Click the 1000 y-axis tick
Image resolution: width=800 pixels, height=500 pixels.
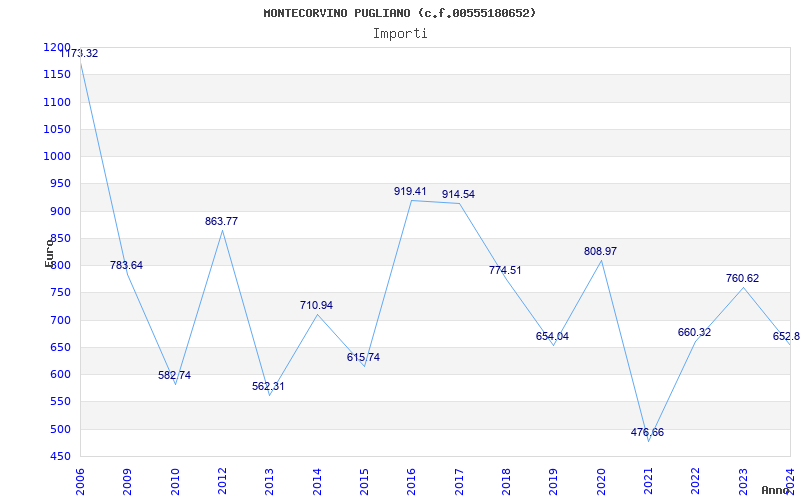point(57,156)
